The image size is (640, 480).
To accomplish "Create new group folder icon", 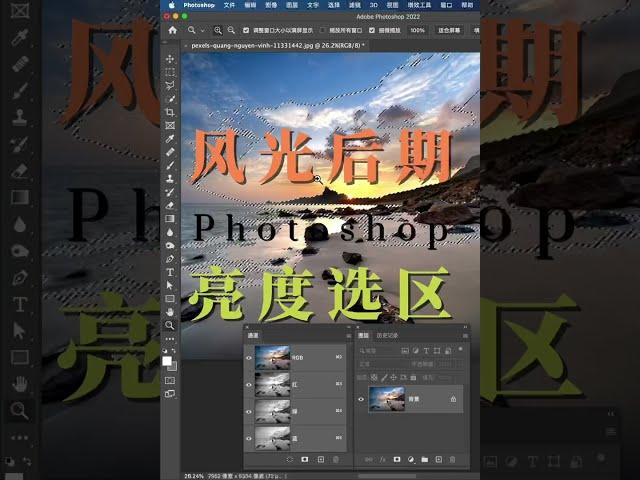I will coord(424,460).
